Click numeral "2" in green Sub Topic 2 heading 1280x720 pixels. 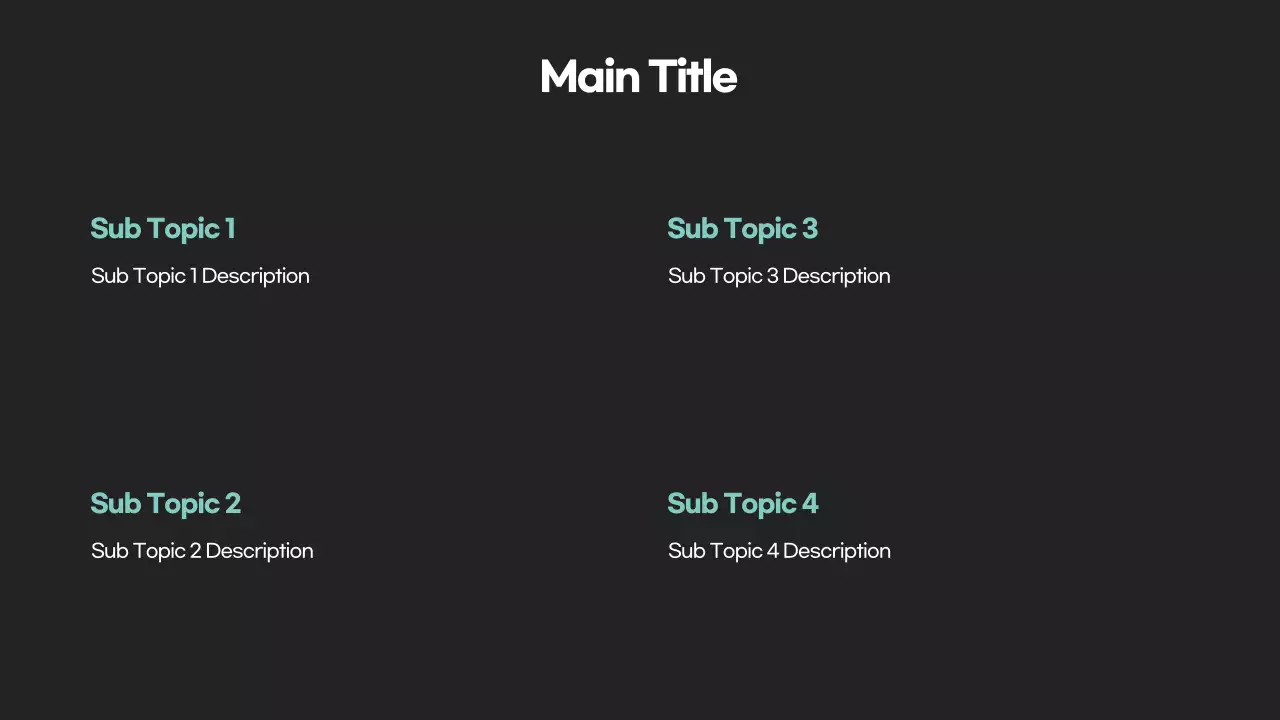point(233,504)
